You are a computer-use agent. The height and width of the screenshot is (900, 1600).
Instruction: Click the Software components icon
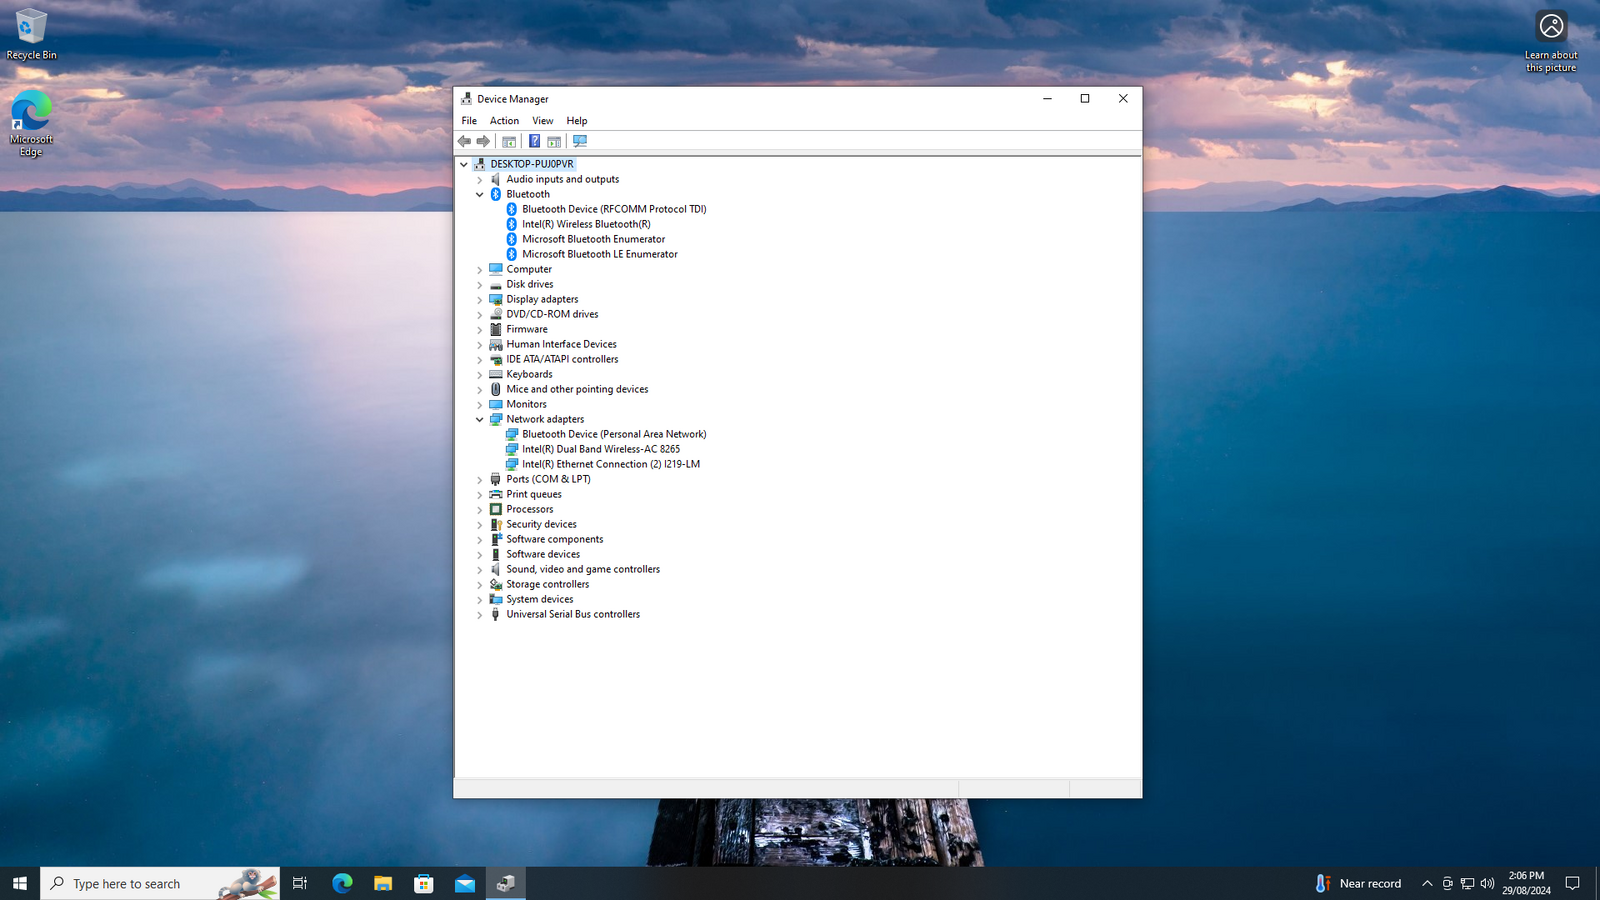click(x=496, y=539)
